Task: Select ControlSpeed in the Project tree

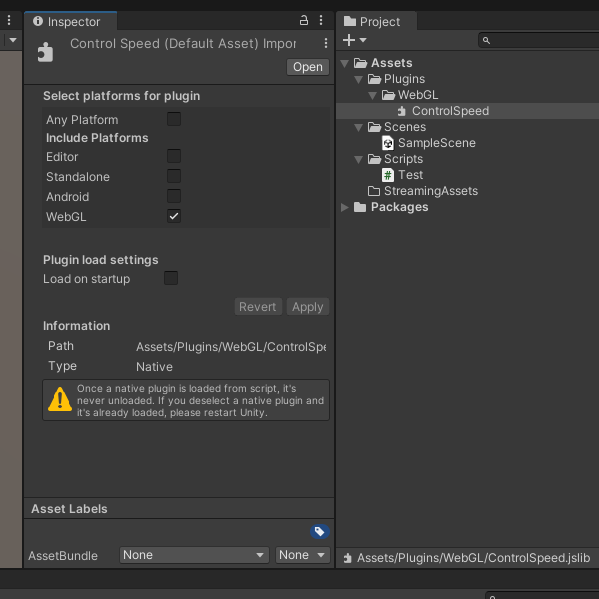Action: click(x=450, y=111)
